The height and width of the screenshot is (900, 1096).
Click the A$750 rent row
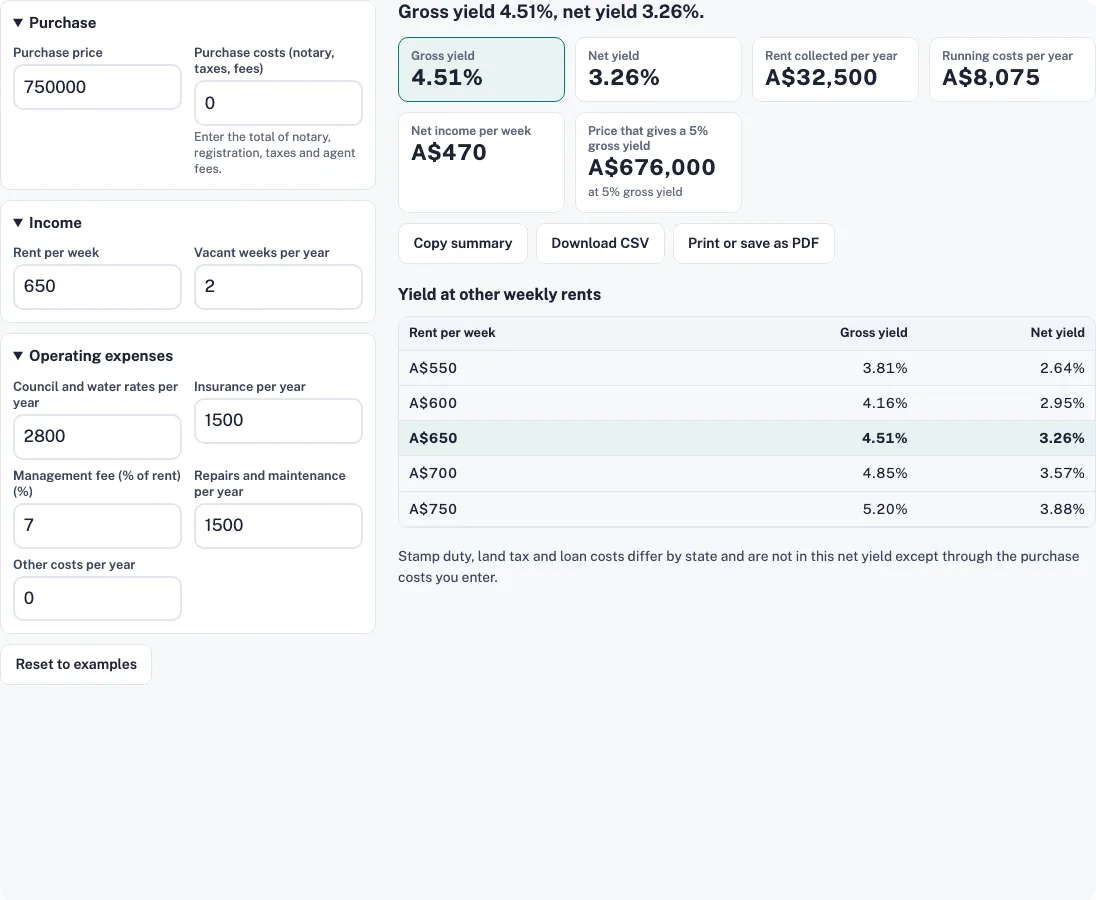click(747, 509)
